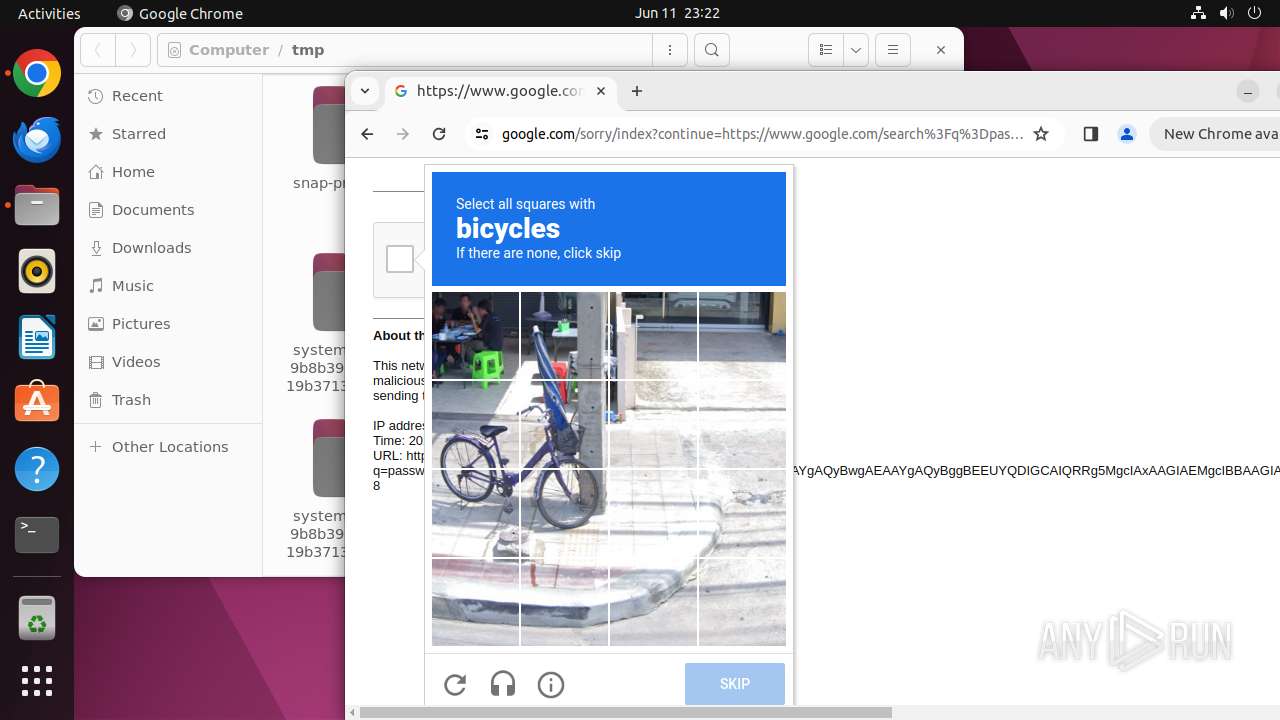The height and width of the screenshot is (720, 1280).
Task: Open Pictures in Files sidebar
Action: 168,324
